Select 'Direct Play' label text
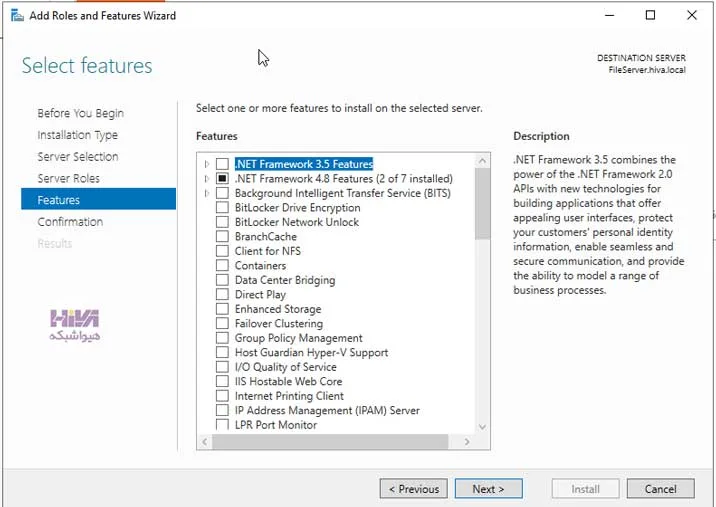The height and width of the screenshot is (507, 716). coord(260,295)
